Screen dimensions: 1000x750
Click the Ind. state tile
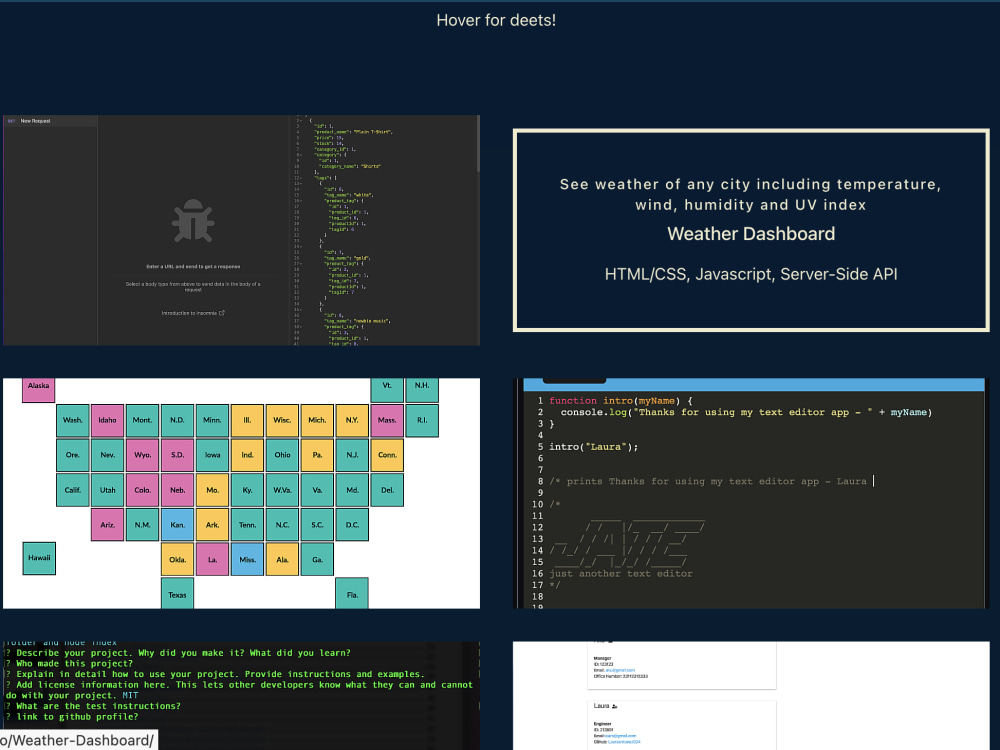tap(247, 455)
